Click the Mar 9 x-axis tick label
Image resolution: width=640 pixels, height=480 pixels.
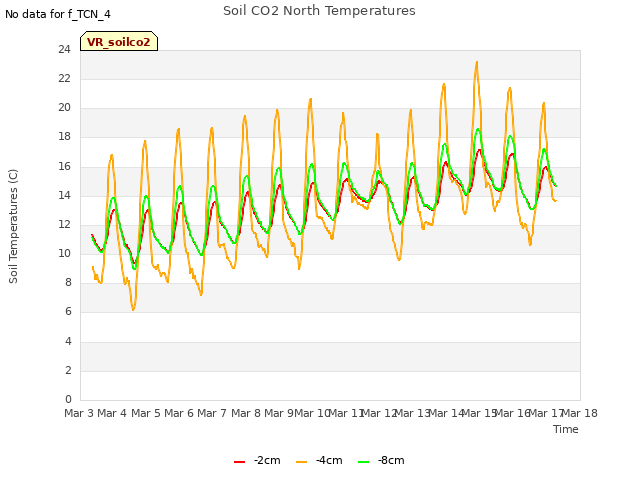pos(279,413)
